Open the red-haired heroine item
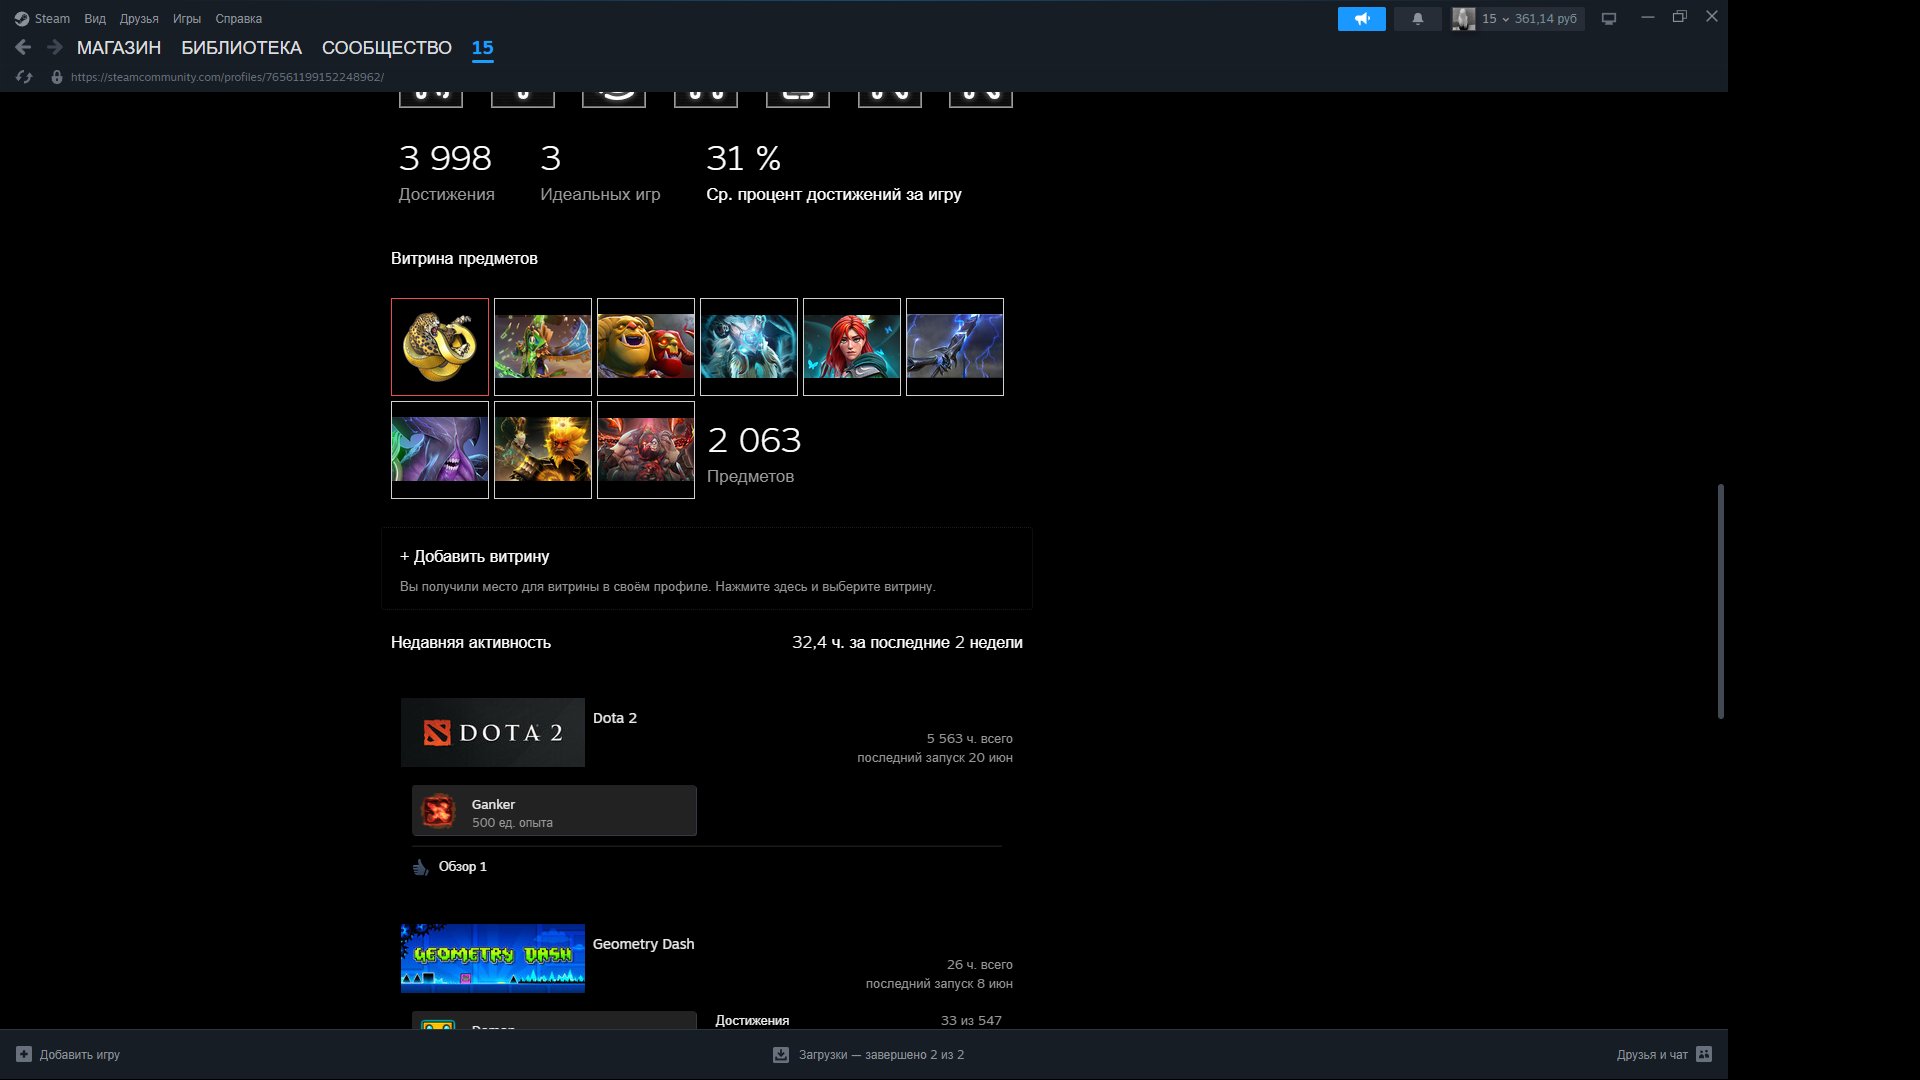 pyautogui.click(x=852, y=347)
